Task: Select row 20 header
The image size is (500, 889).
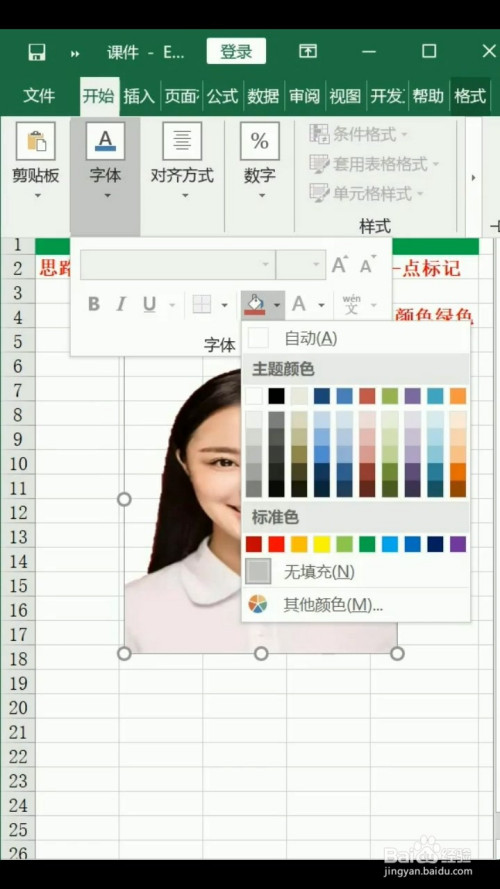Action: click(18, 708)
